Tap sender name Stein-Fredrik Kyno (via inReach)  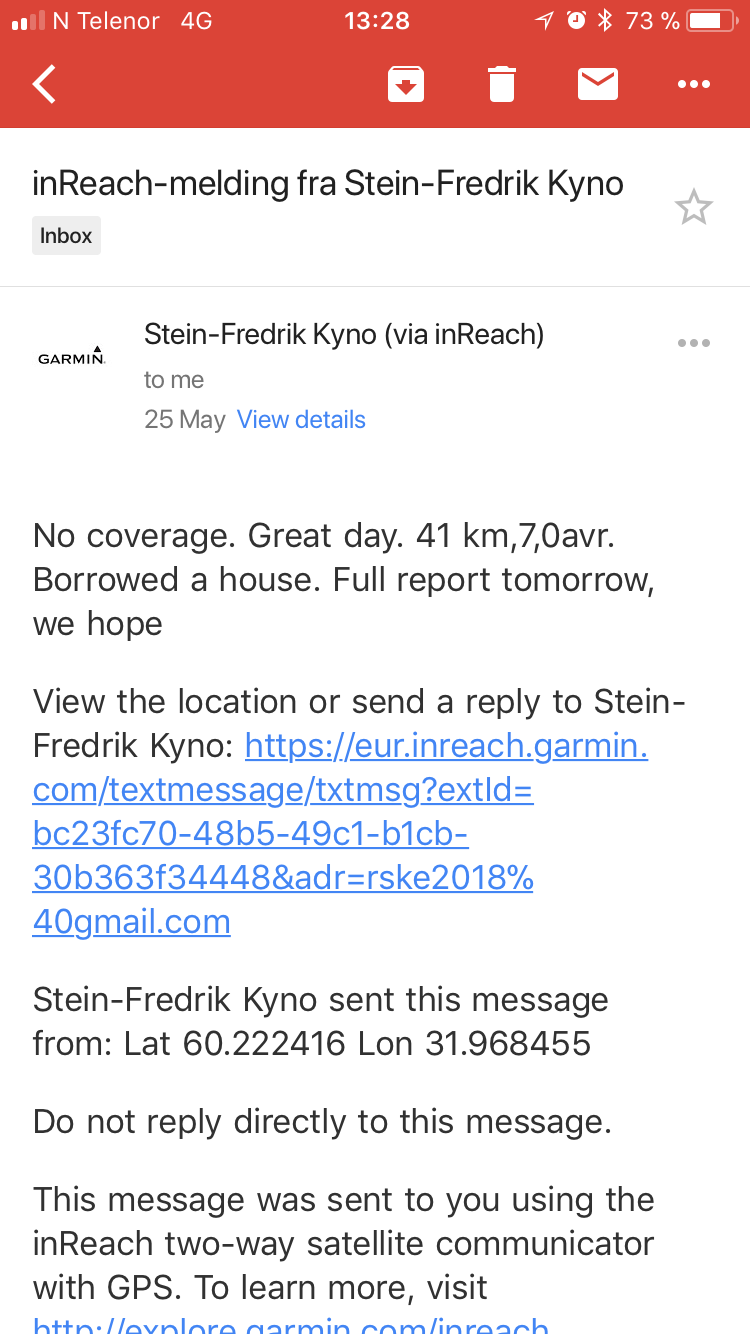(x=344, y=334)
